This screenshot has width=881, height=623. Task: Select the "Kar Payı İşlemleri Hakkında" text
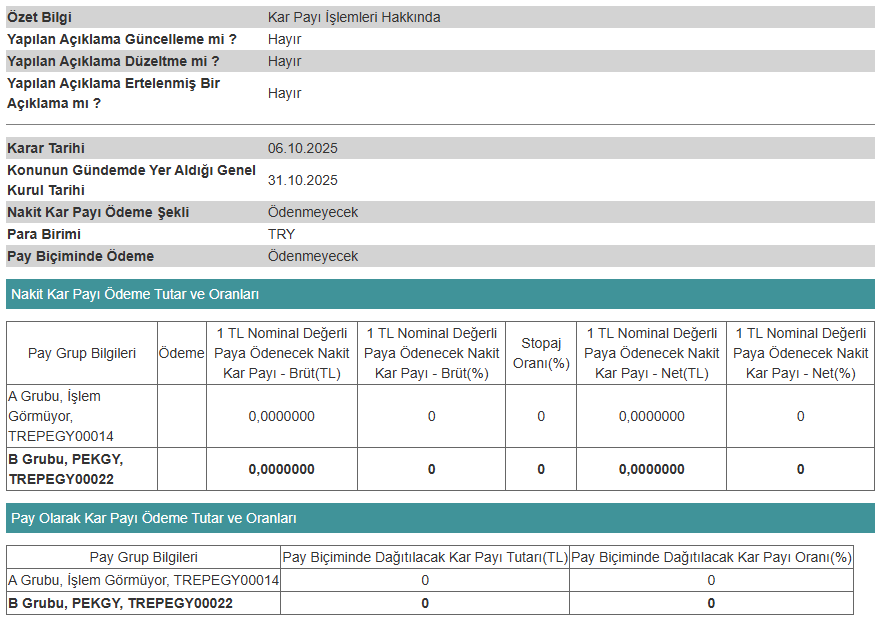pos(354,17)
